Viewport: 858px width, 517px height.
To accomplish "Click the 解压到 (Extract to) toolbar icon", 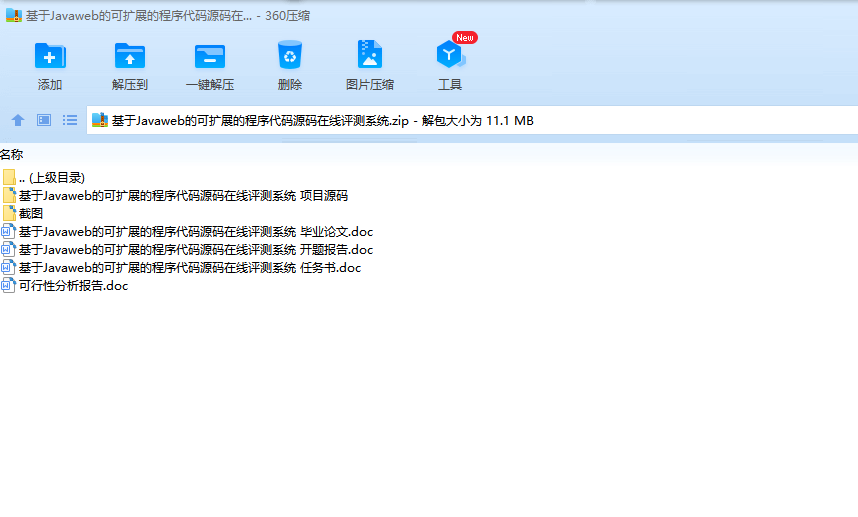I will (130, 56).
